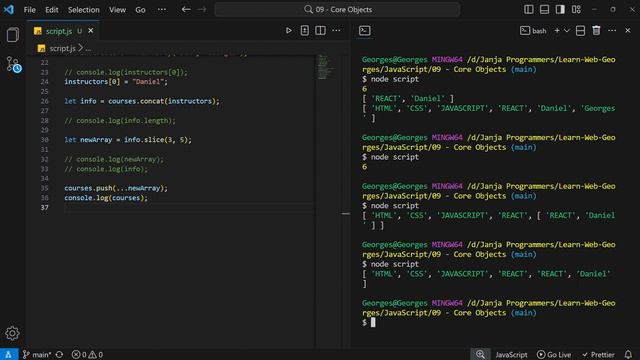Split the editor to the right

tap(320, 31)
